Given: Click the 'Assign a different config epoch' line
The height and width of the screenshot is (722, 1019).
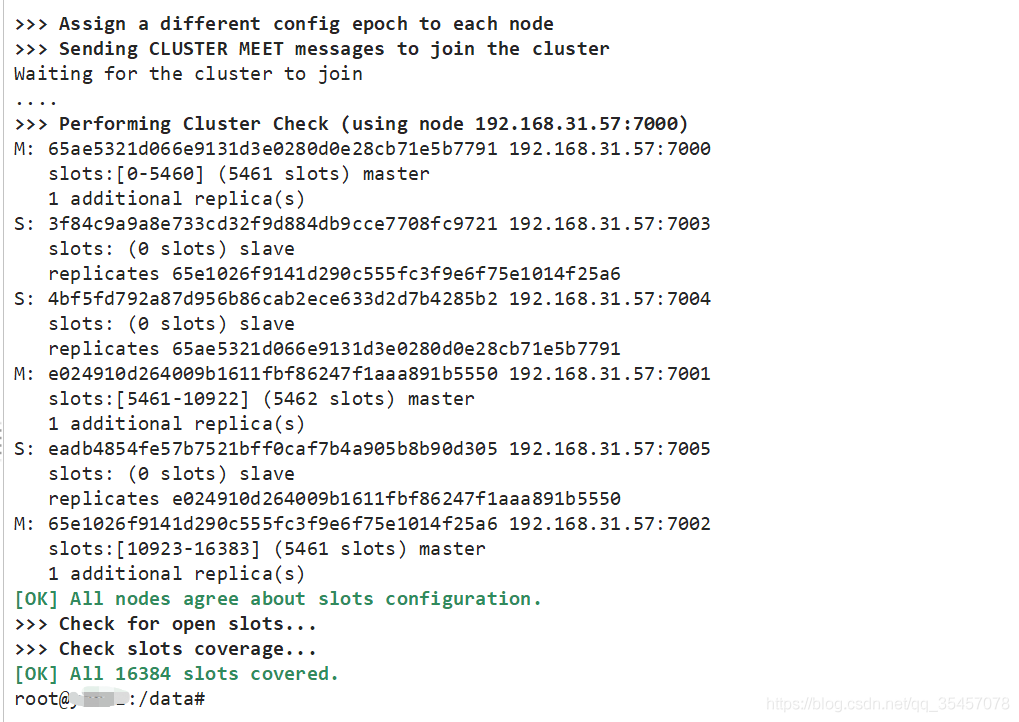Looking at the screenshot, I should click(x=283, y=24).
